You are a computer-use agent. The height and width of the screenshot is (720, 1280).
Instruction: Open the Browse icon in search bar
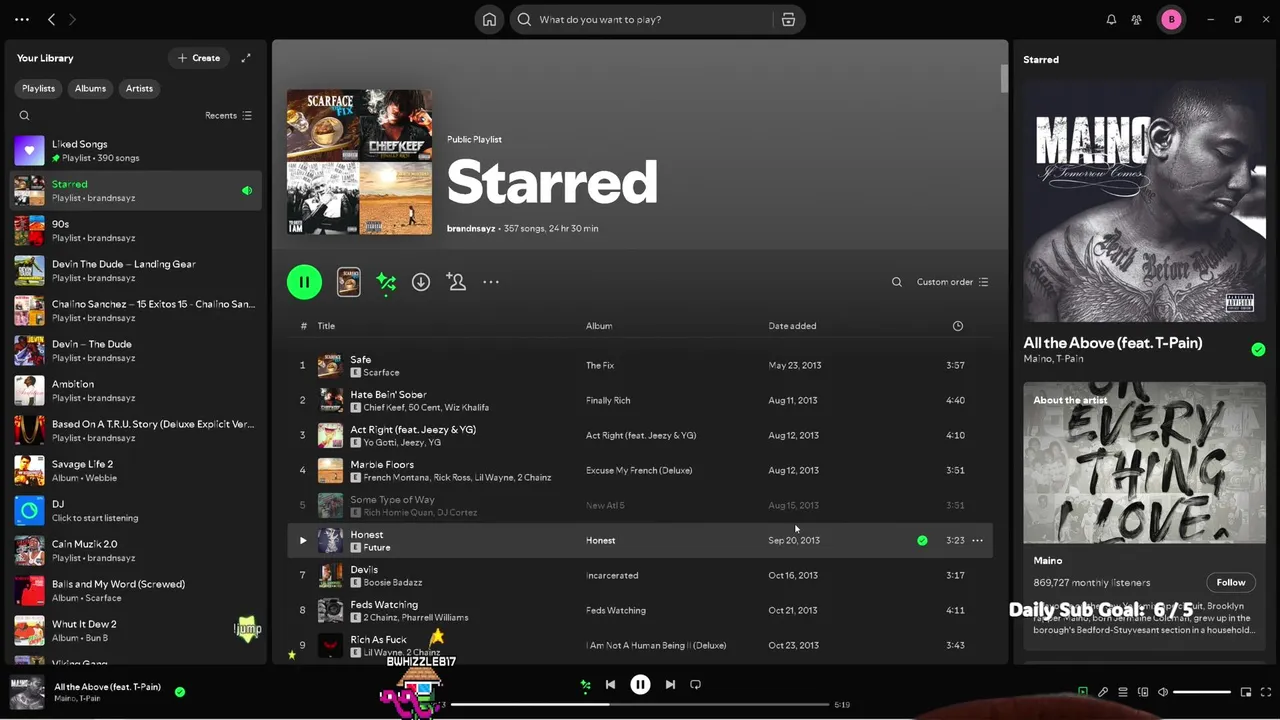(788, 20)
